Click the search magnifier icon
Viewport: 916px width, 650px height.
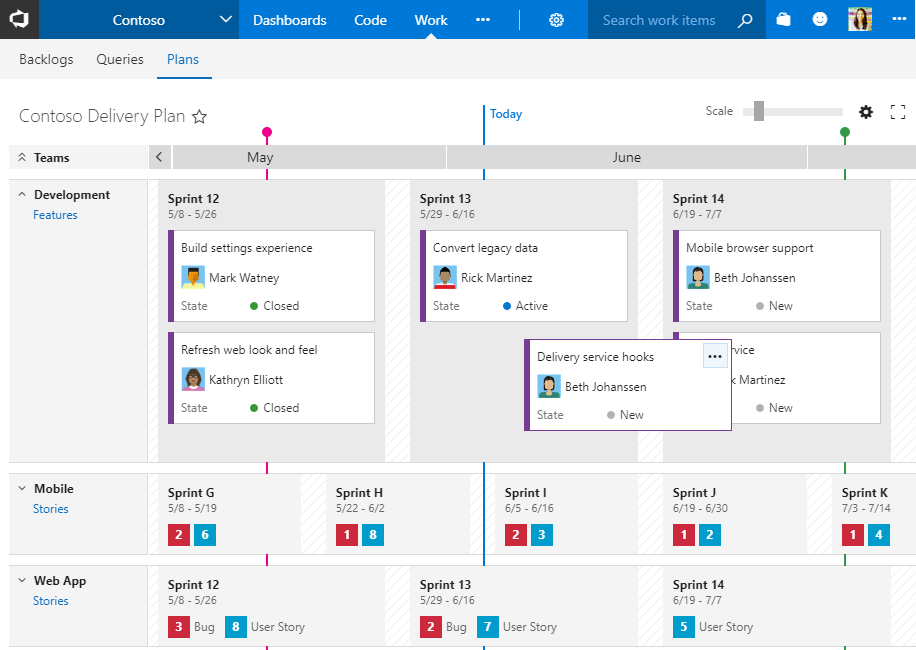point(745,20)
